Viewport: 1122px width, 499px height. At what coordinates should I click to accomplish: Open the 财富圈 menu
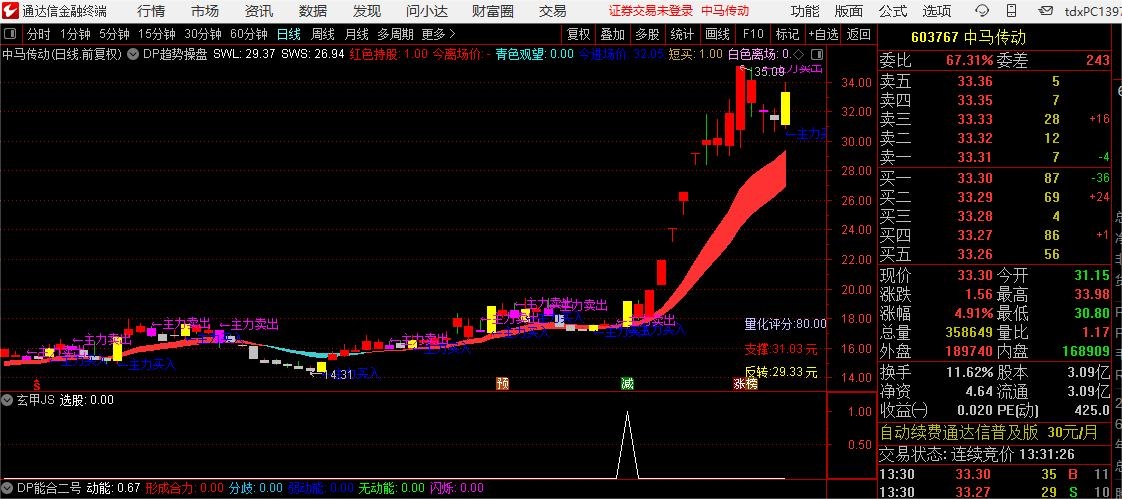pyautogui.click(x=493, y=11)
